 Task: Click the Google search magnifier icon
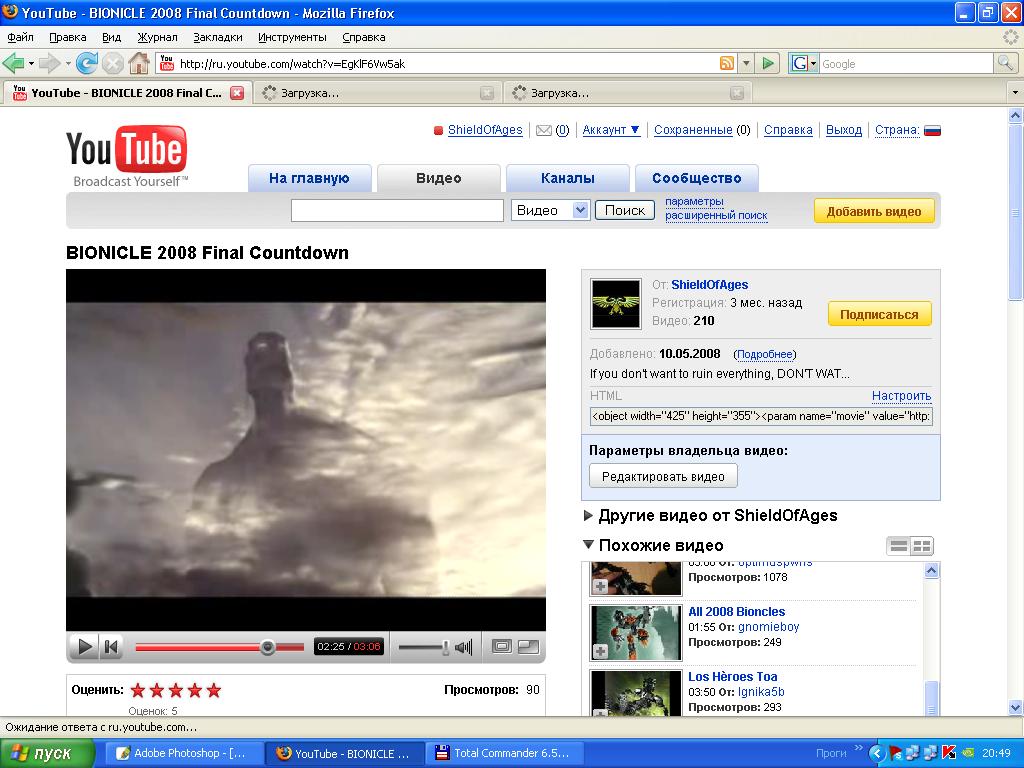(1005, 63)
